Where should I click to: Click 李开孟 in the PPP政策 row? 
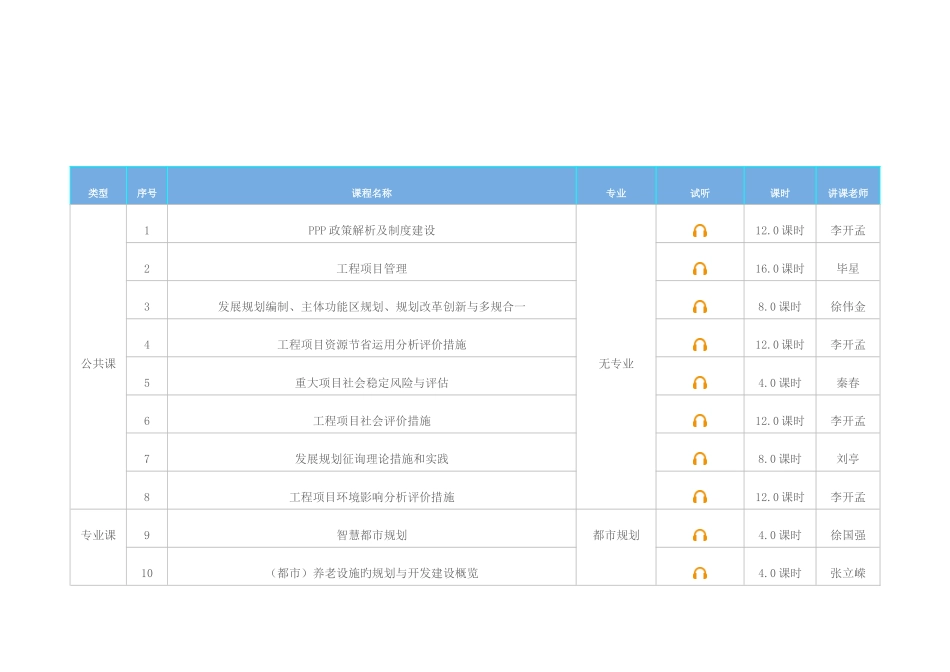[848, 230]
